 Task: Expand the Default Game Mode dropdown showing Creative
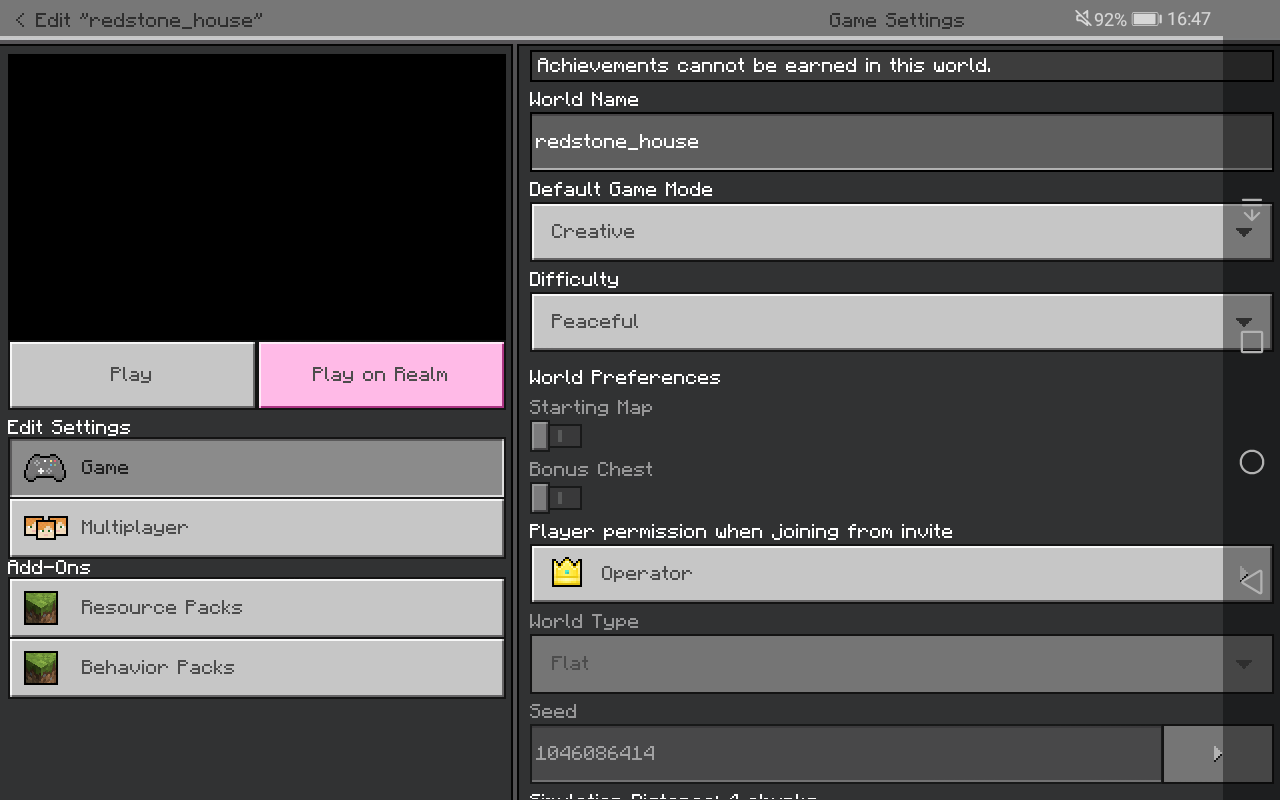click(901, 232)
